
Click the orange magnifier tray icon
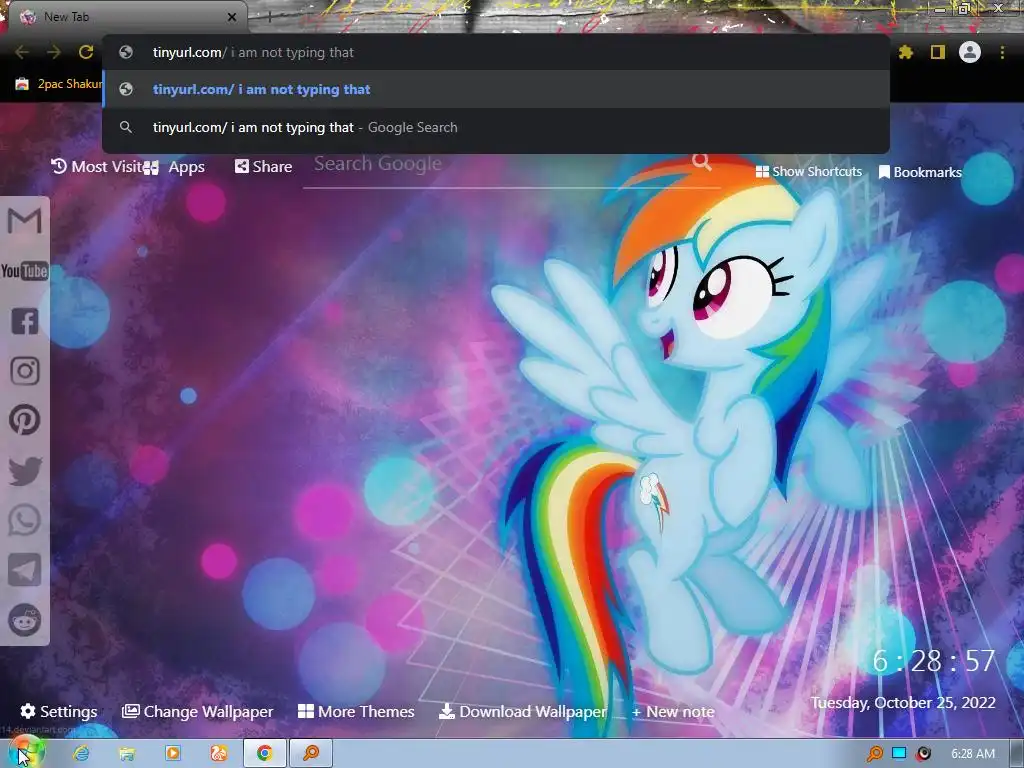875,754
